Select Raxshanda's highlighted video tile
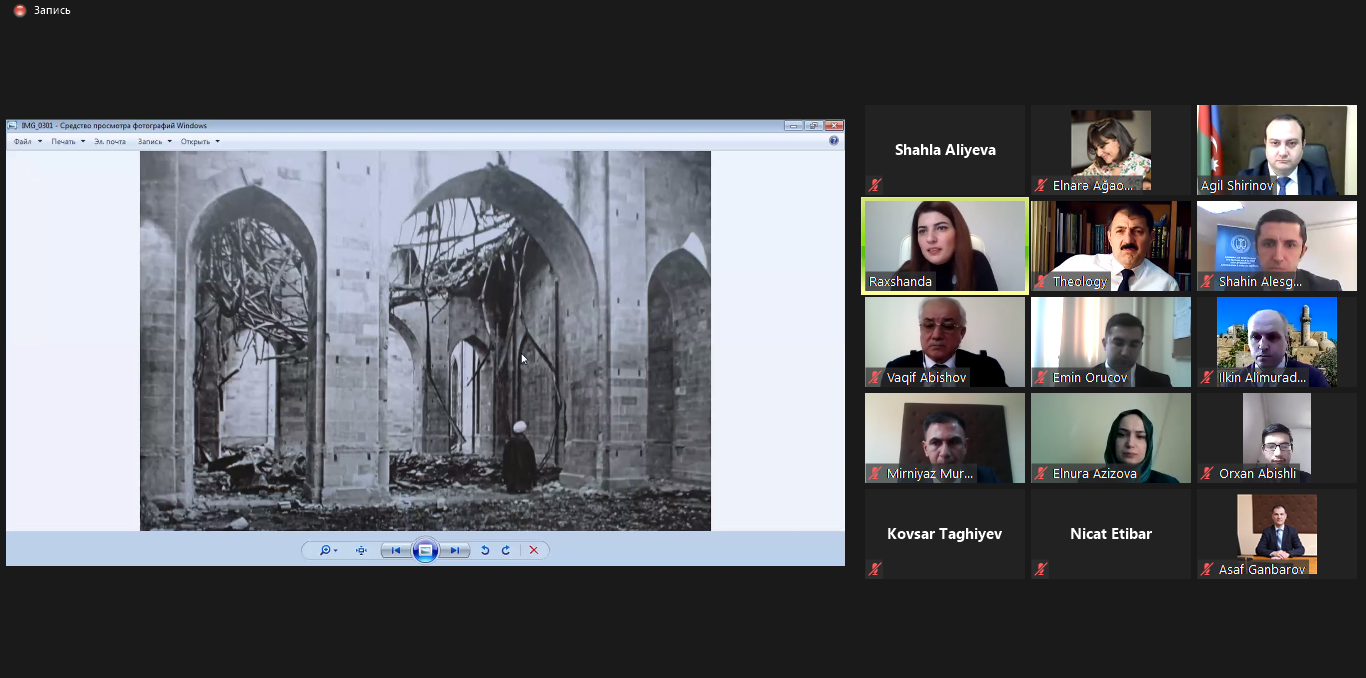 [x=945, y=245]
